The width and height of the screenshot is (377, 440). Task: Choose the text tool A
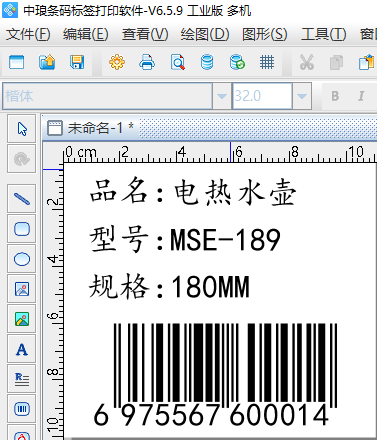(22, 349)
